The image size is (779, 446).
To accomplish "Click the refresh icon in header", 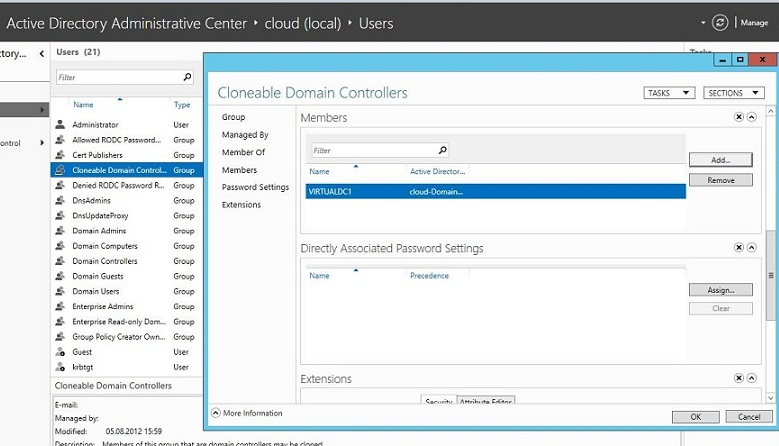I will pos(720,23).
